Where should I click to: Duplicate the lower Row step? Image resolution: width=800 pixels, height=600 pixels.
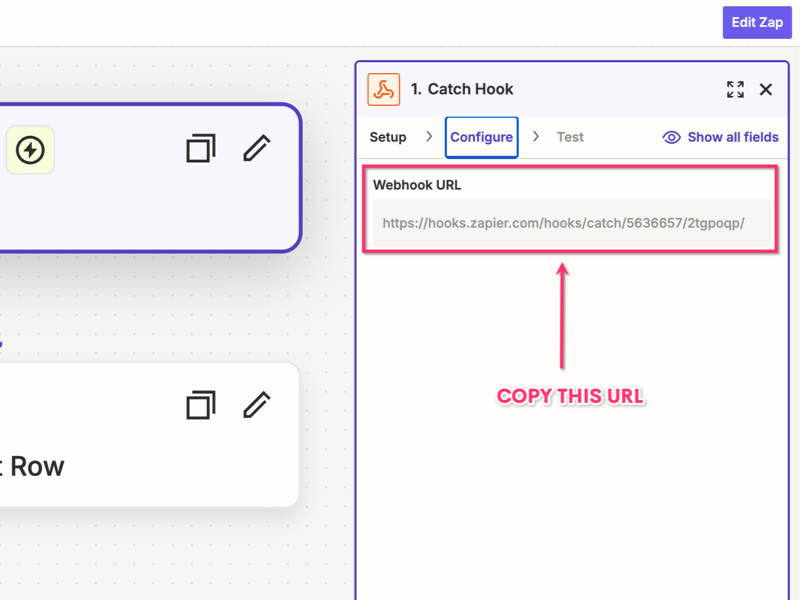coord(200,405)
